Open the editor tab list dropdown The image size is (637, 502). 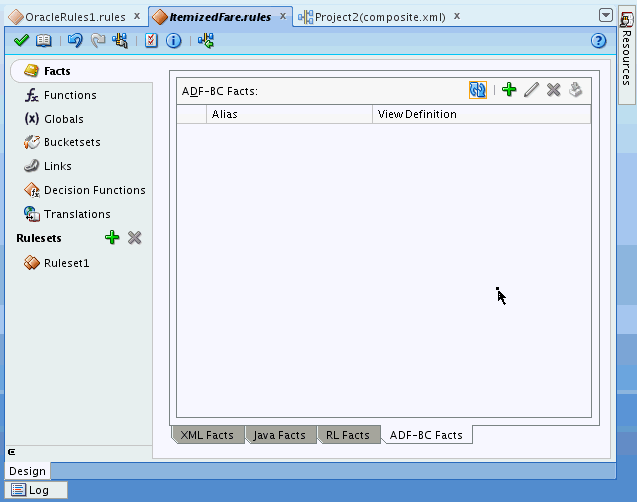coord(606,15)
